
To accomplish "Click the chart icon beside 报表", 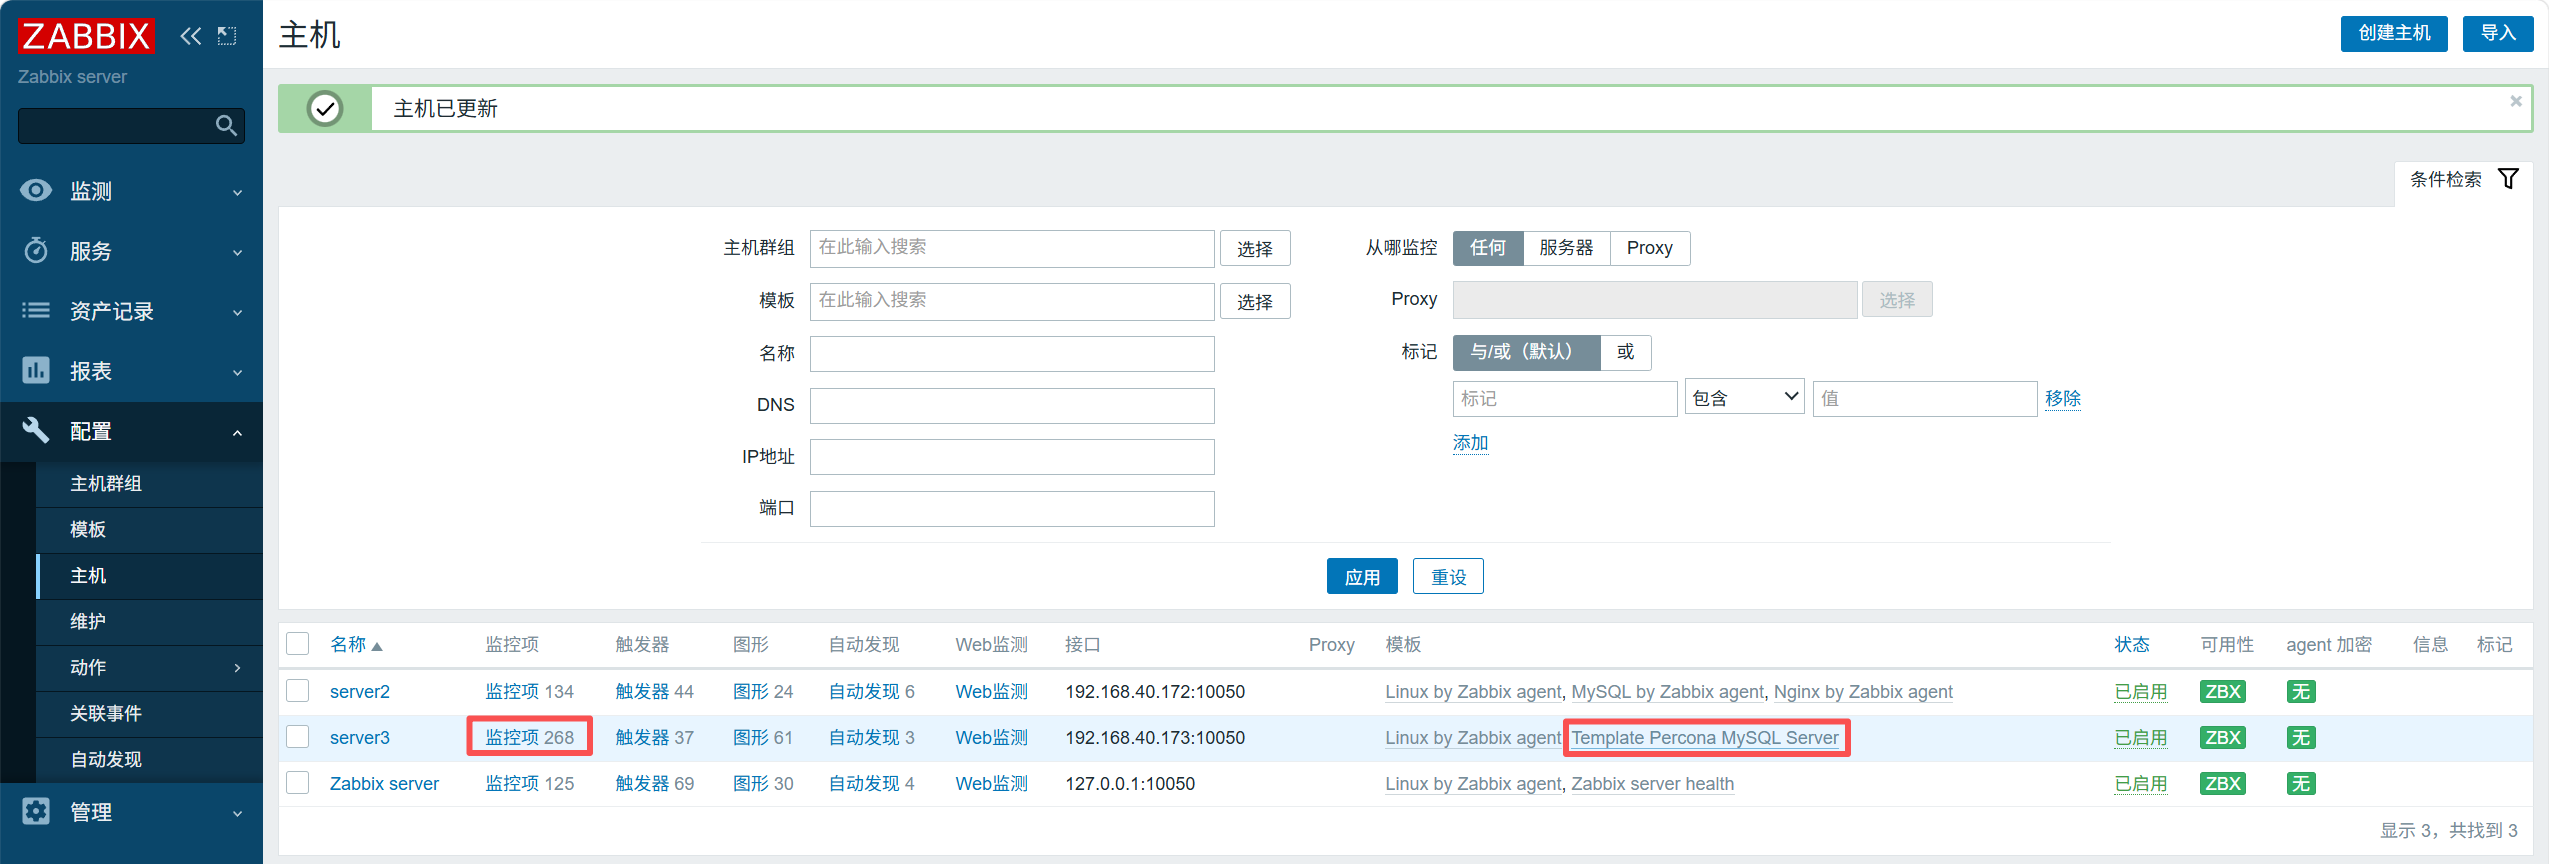I will (36, 370).
